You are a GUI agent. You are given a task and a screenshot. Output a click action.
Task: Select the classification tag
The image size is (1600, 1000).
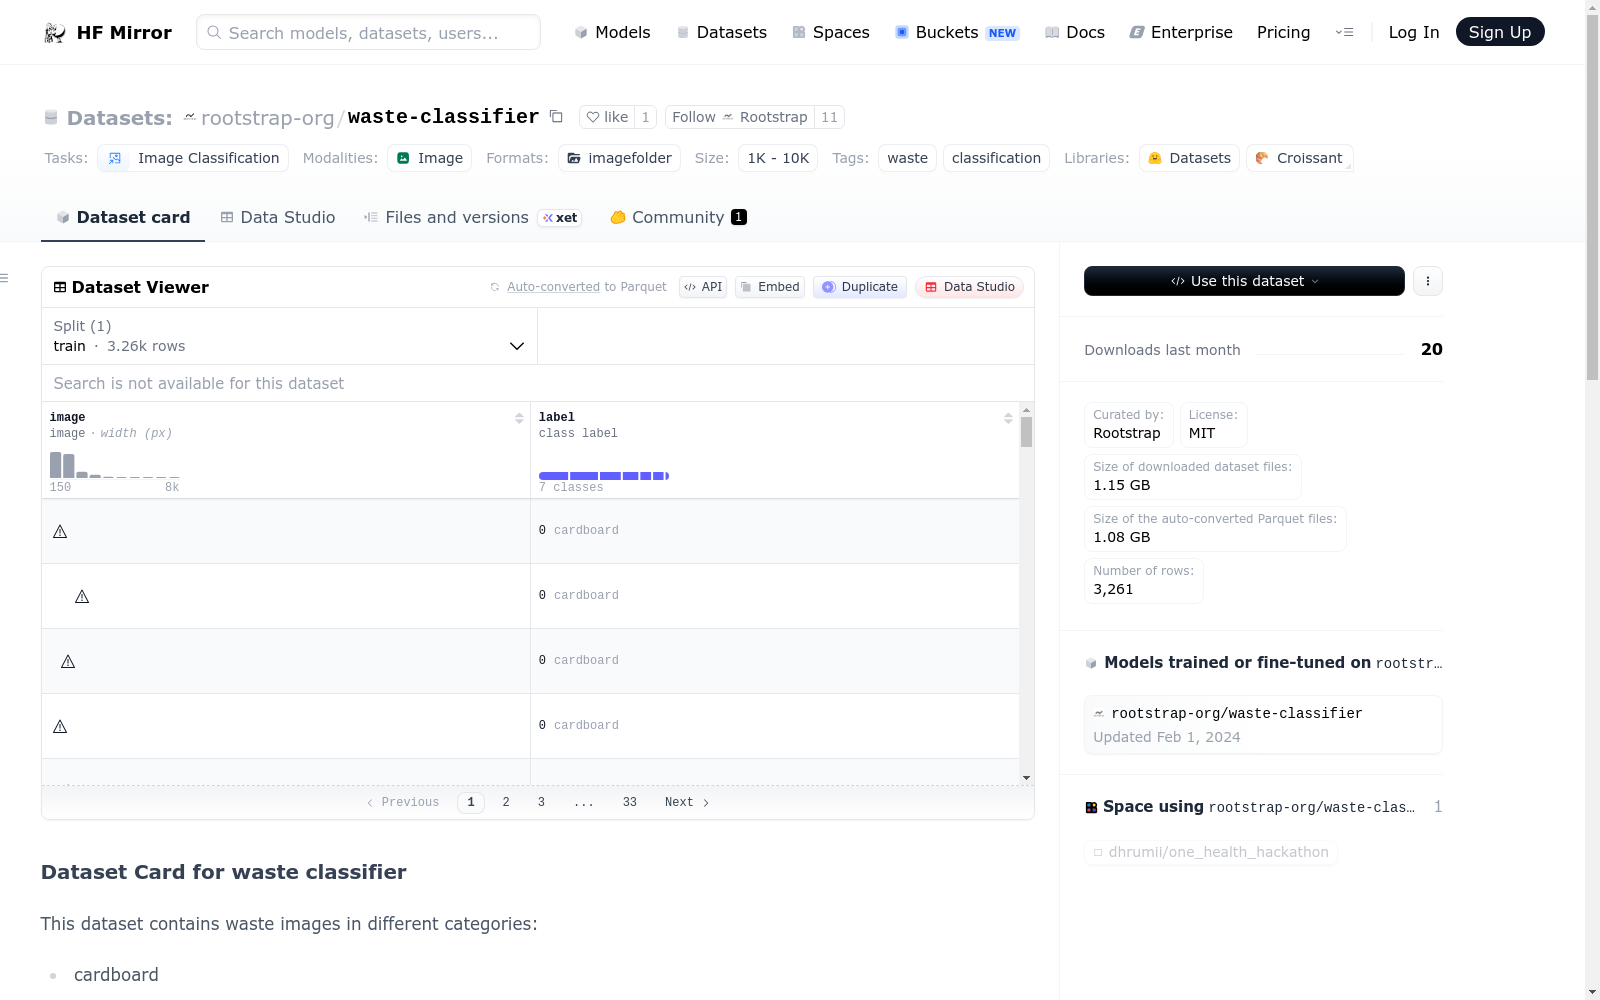point(996,158)
